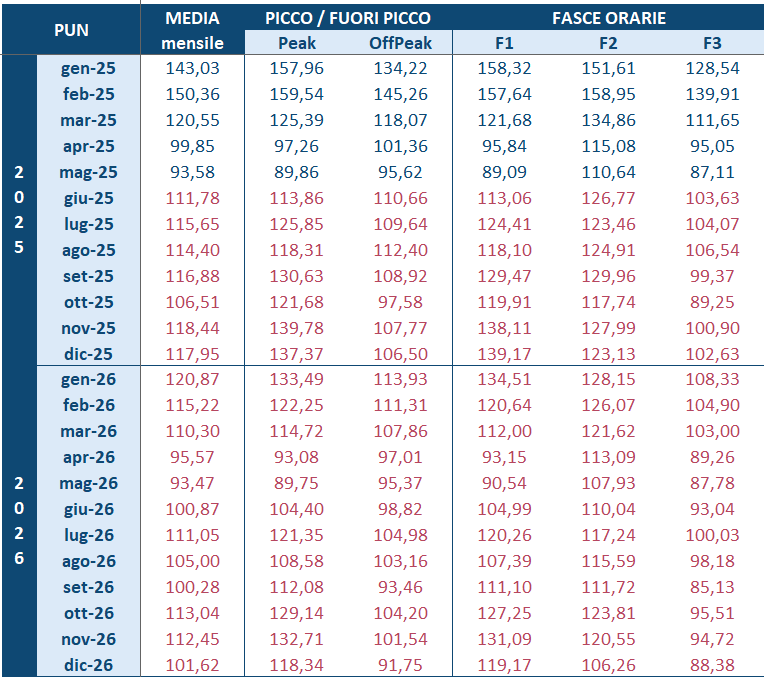This screenshot has width=764, height=677.
Task: Click the Peak column subheader
Action: (x=297, y=43)
